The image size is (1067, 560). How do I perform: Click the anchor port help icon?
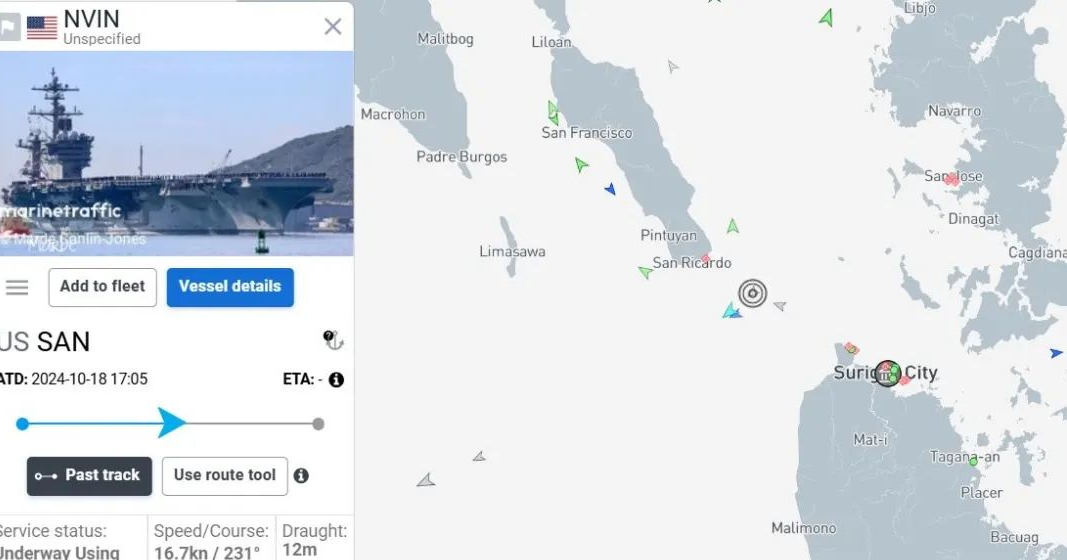tap(333, 340)
